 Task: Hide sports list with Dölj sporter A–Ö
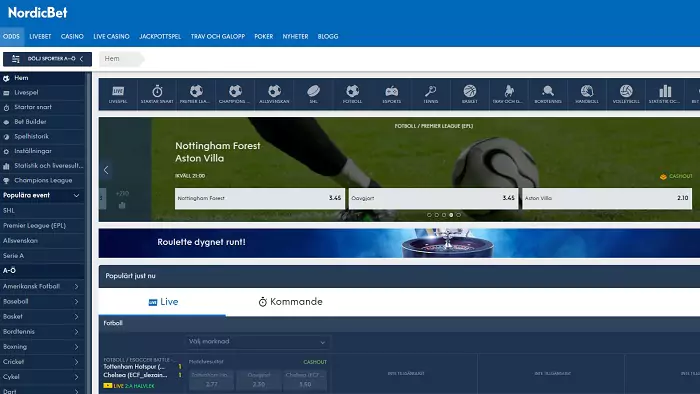click(x=47, y=59)
